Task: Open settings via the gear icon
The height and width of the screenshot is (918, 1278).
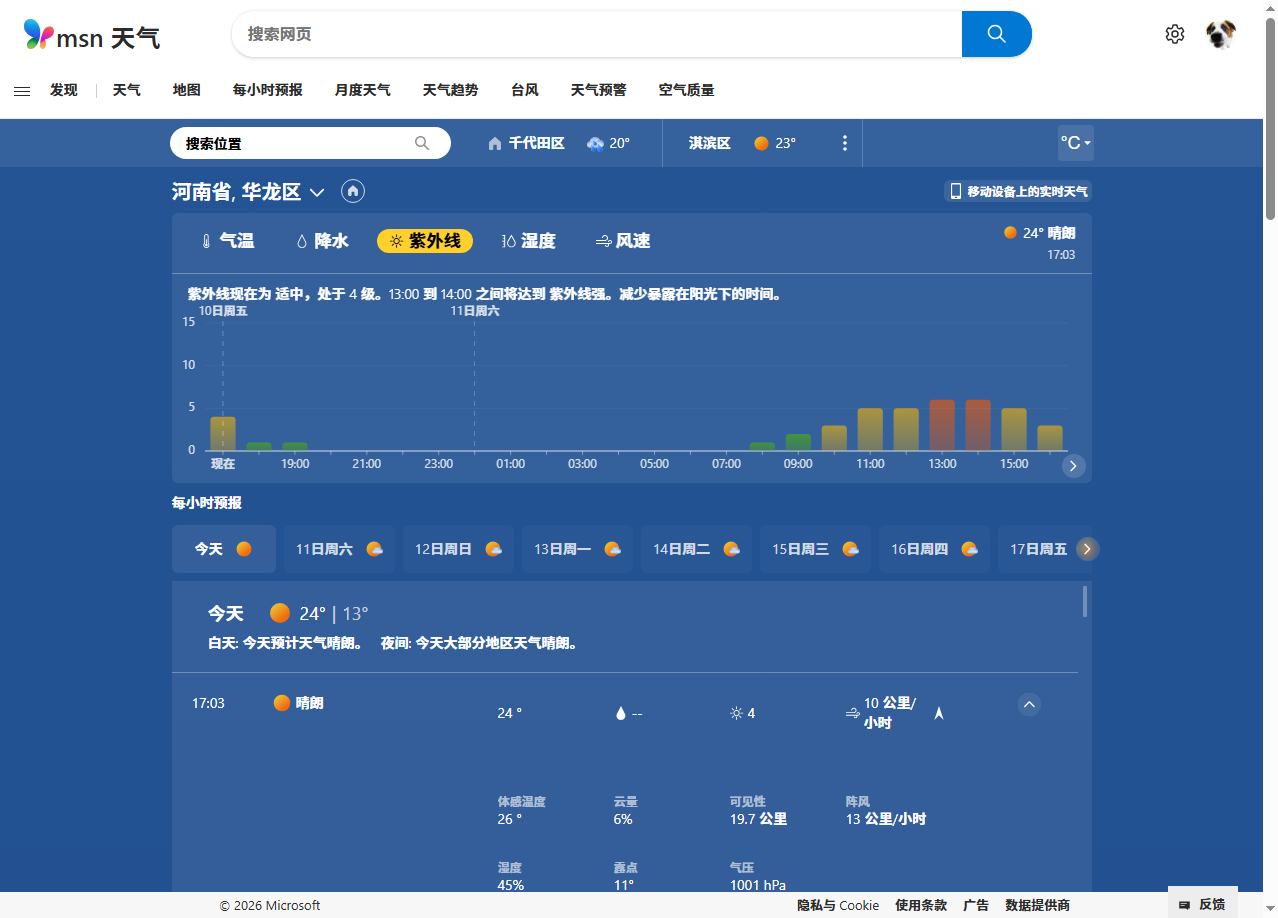Action: point(1174,34)
